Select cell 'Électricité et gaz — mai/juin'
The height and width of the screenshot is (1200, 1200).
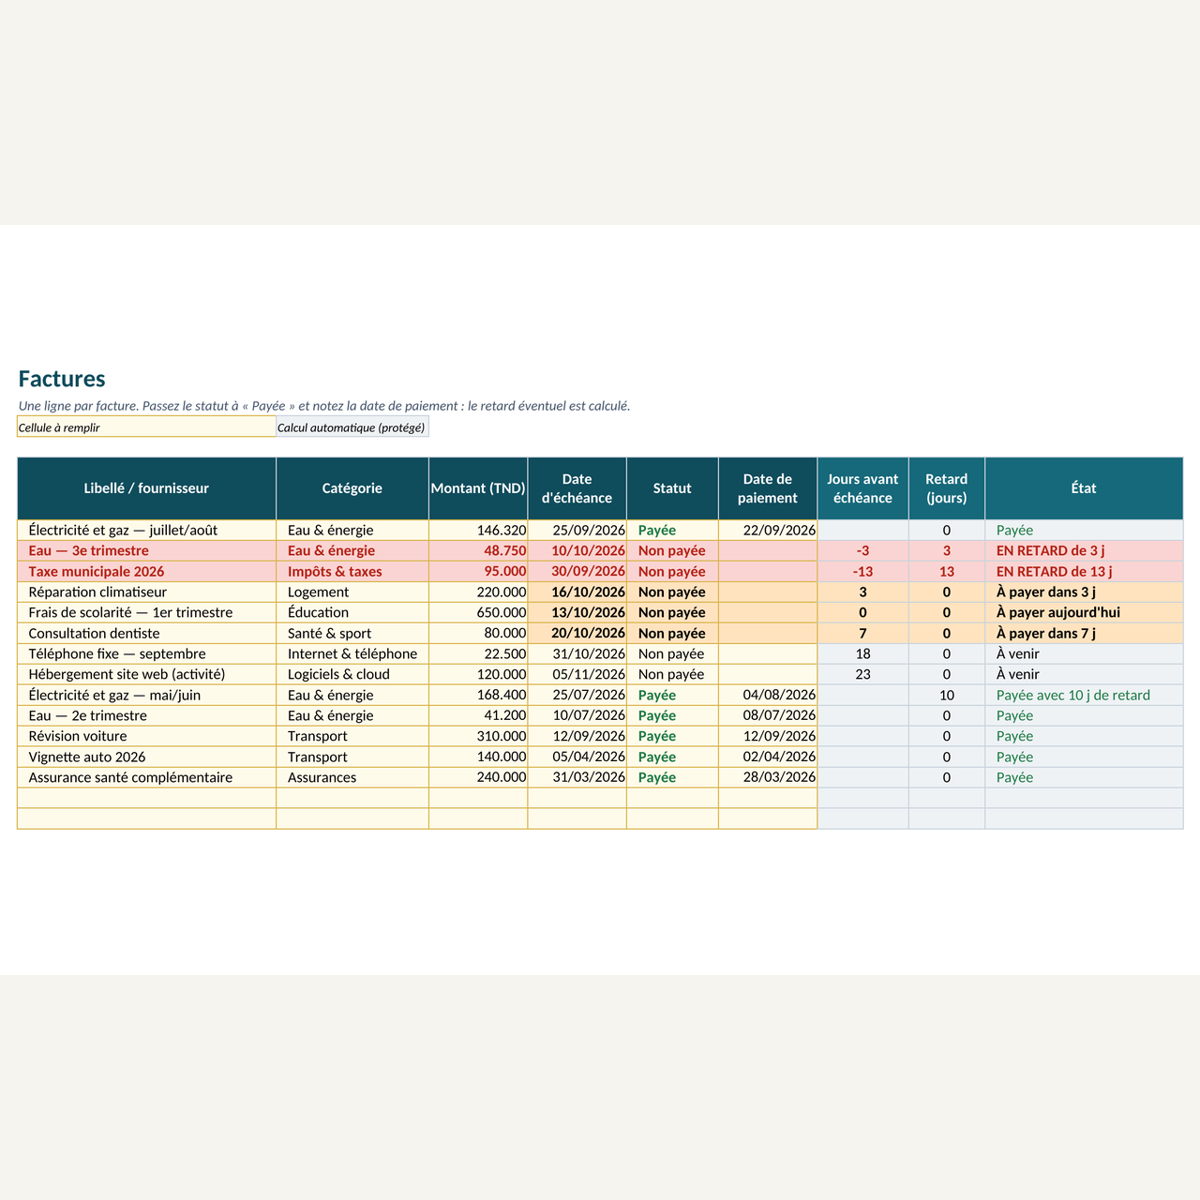(x=147, y=695)
